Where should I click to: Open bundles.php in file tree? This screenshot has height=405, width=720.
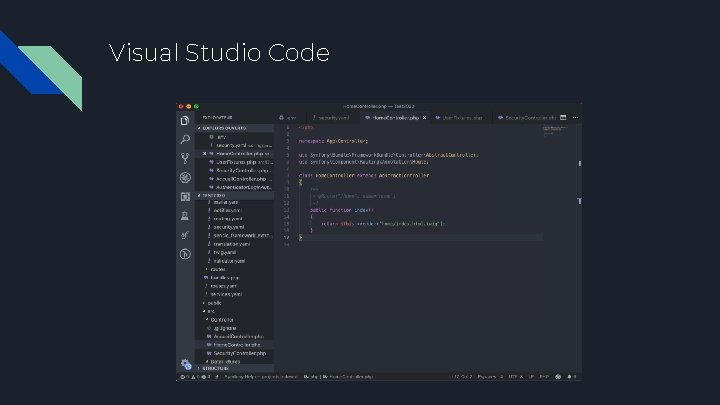tap(224, 278)
